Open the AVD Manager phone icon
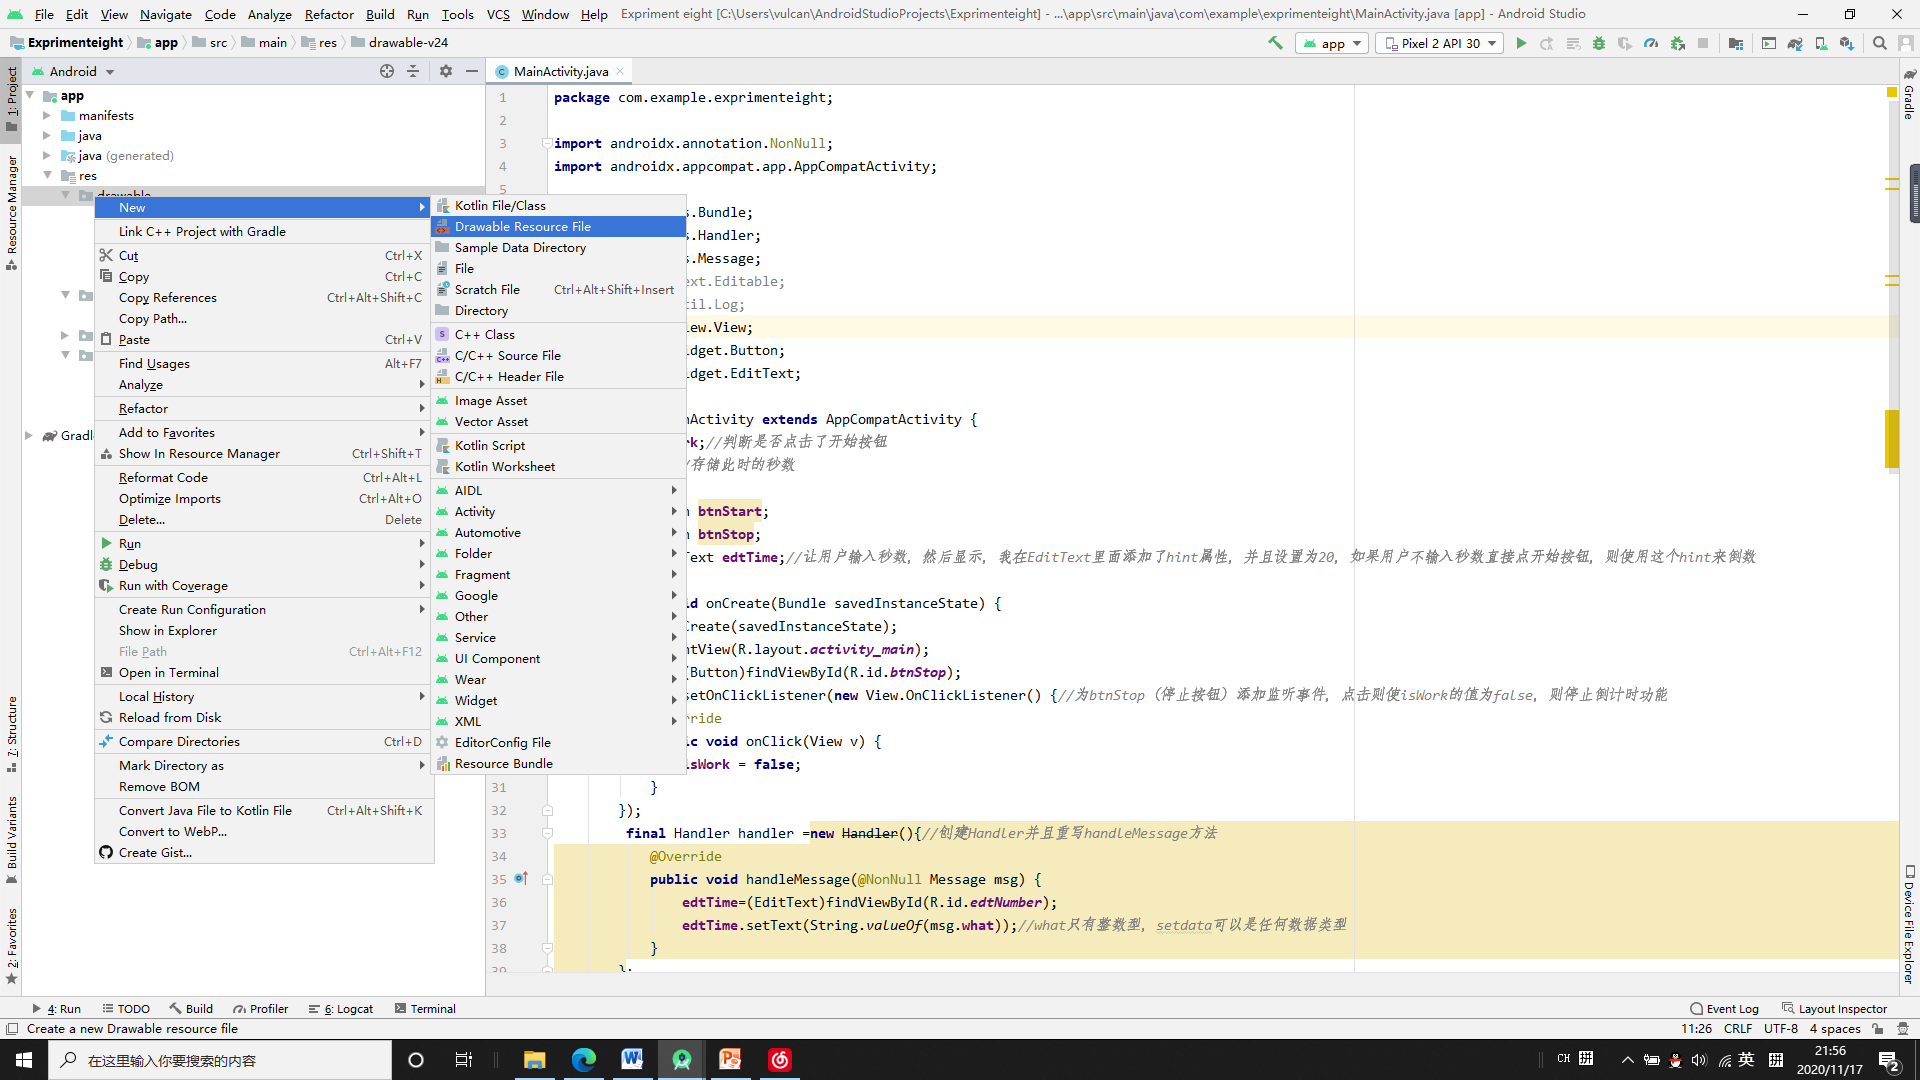The image size is (1920, 1080). pyautogui.click(x=1821, y=43)
